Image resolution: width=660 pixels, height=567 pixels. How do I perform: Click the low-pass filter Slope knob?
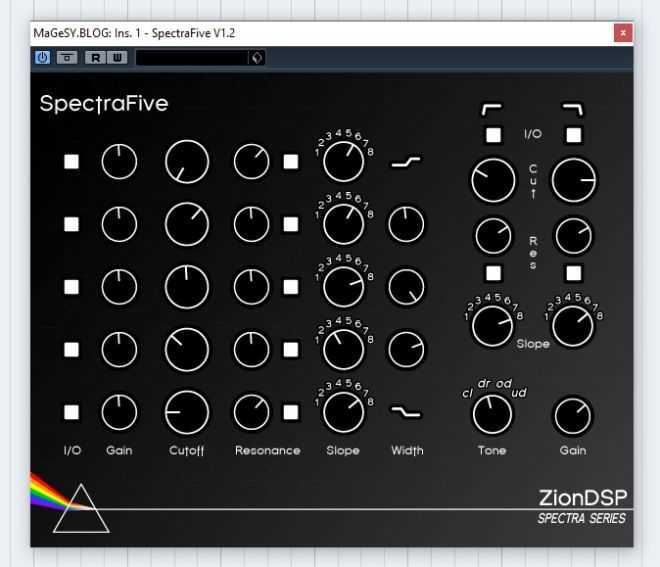pyautogui.click(x=573, y=326)
